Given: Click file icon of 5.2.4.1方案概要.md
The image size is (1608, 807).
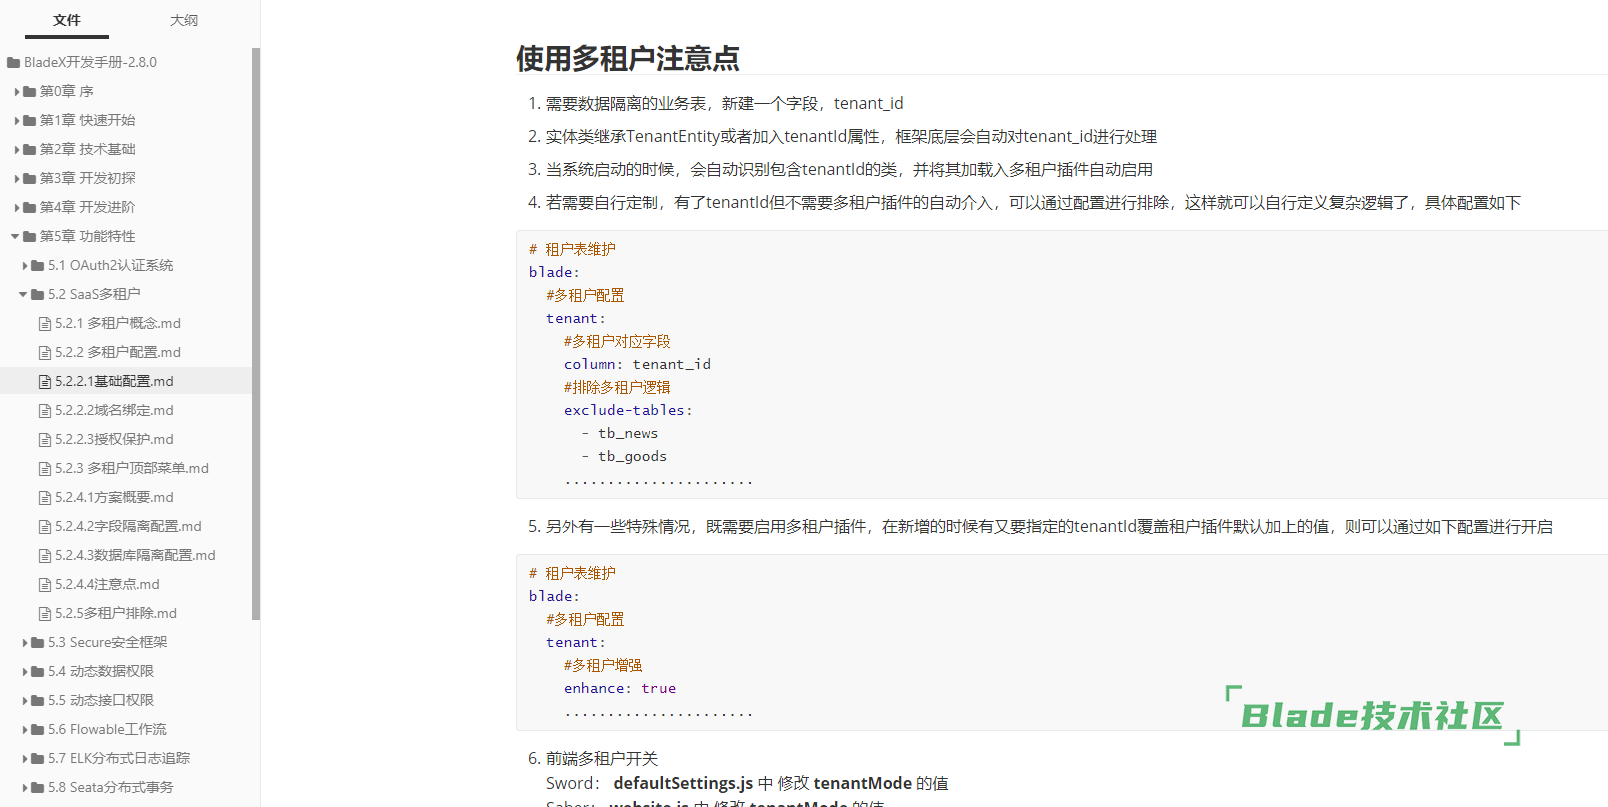Looking at the screenshot, I should [x=45, y=497].
